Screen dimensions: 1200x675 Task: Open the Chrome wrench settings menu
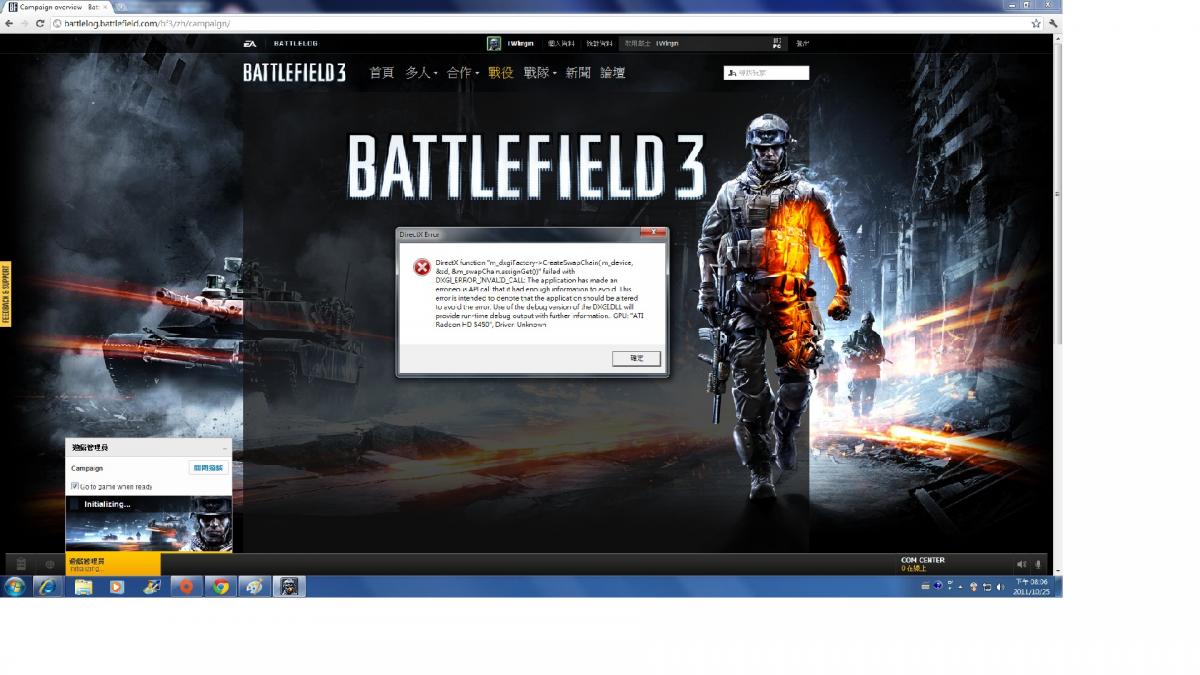[x=1053, y=23]
